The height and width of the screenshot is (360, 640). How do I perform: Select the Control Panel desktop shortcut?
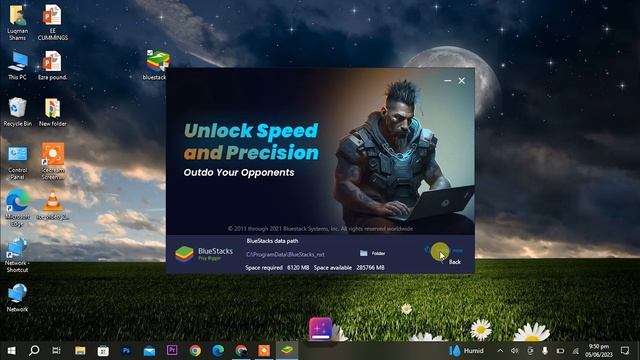tap(17, 162)
